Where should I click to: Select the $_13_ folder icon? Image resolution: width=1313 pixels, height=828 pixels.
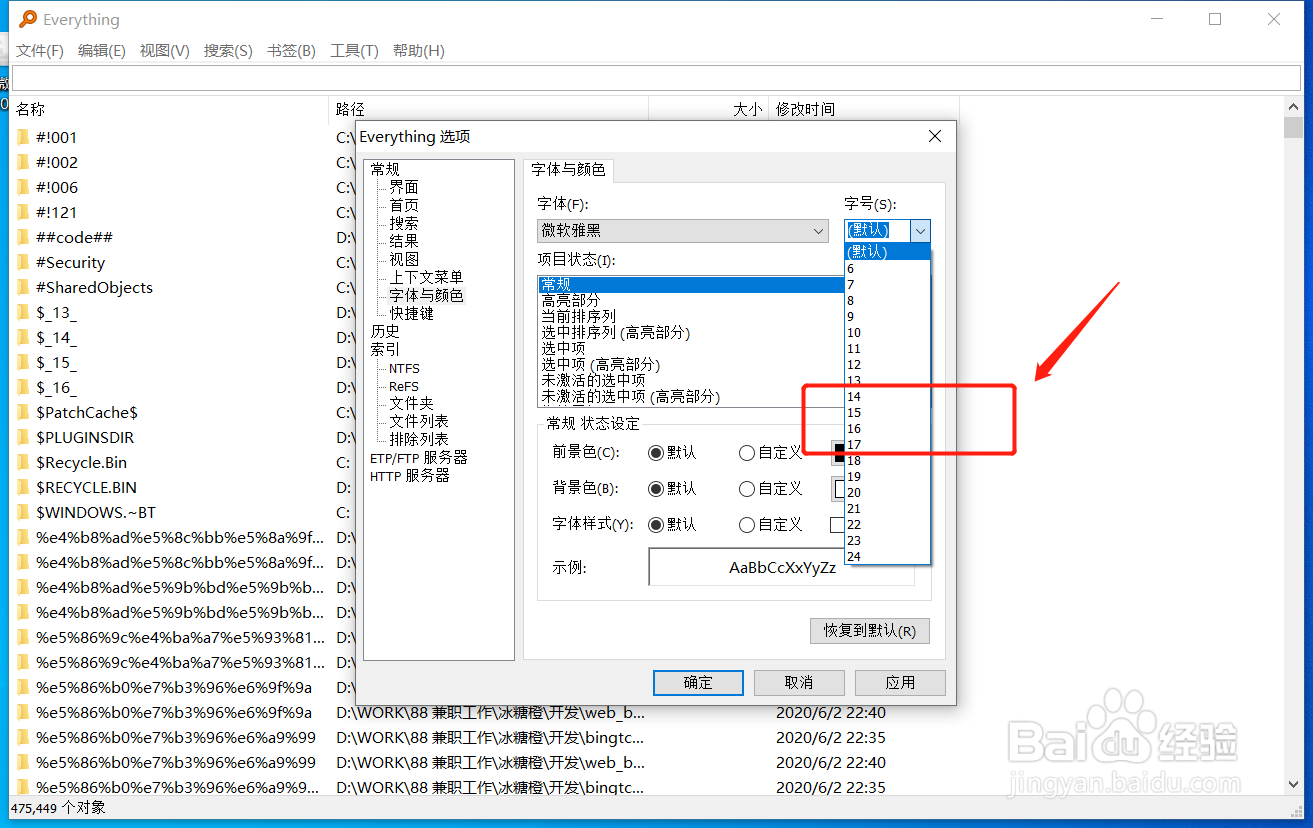tap(23, 312)
